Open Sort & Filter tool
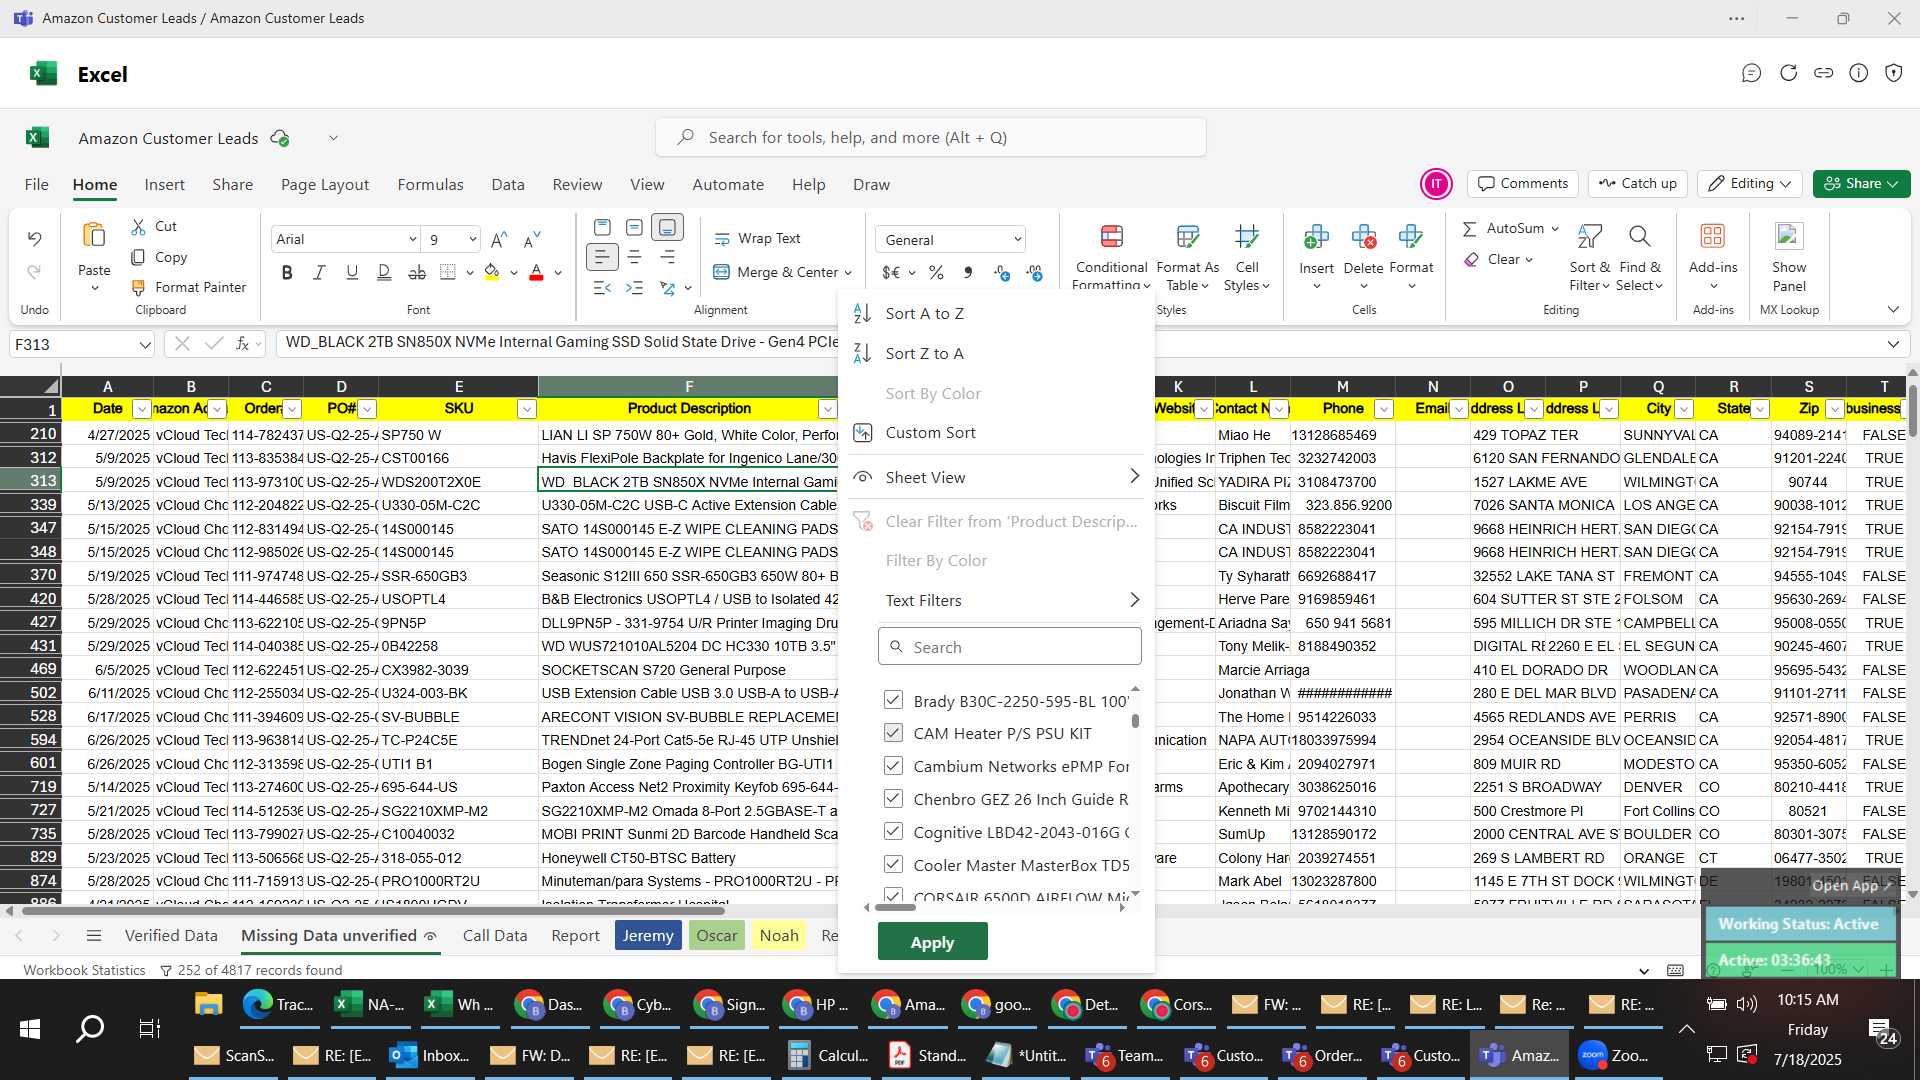The width and height of the screenshot is (1920, 1080). coord(1589,257)
